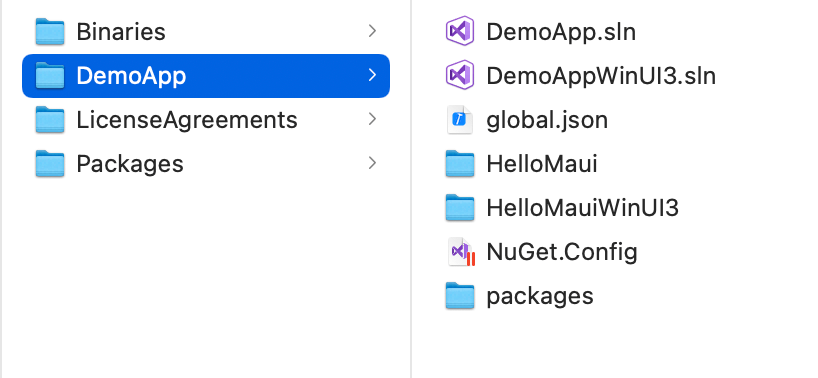
Task: Select the HelloMaui folder name
Action: point(542,164)
